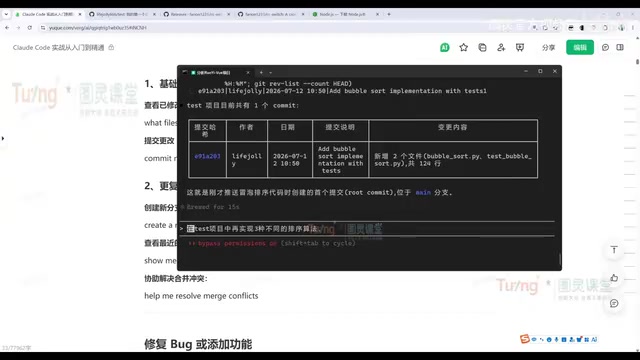Click the 2026-07-12 10:50 date cell
The width and height of the screenshot is (640, 360).
tap(289, 160)
